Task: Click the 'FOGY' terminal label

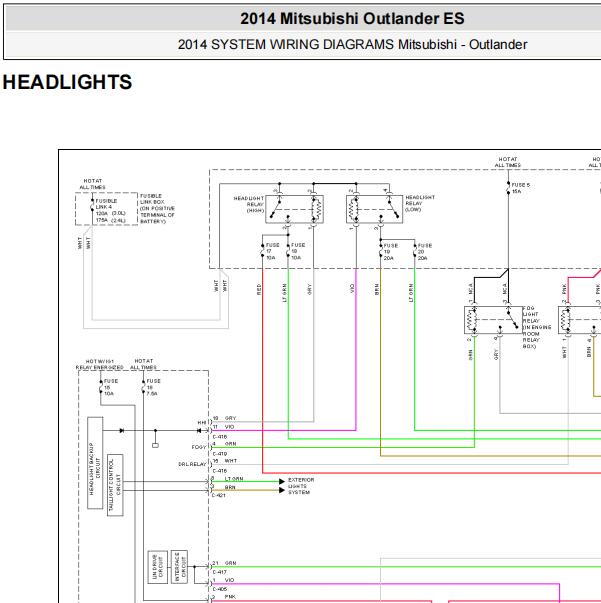Action: pyautogui.click(x=199, y=447)
